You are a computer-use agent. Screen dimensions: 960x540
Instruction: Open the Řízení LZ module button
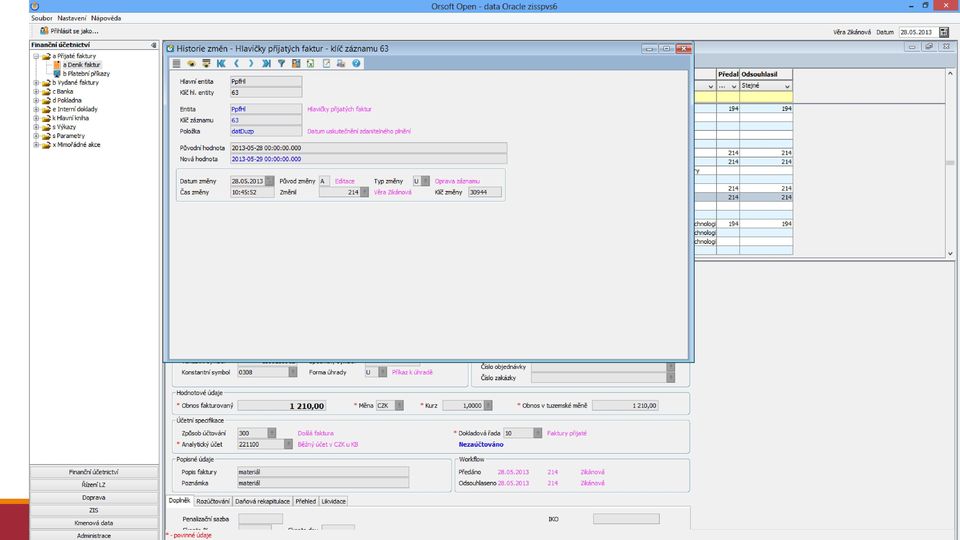point(94,484)
